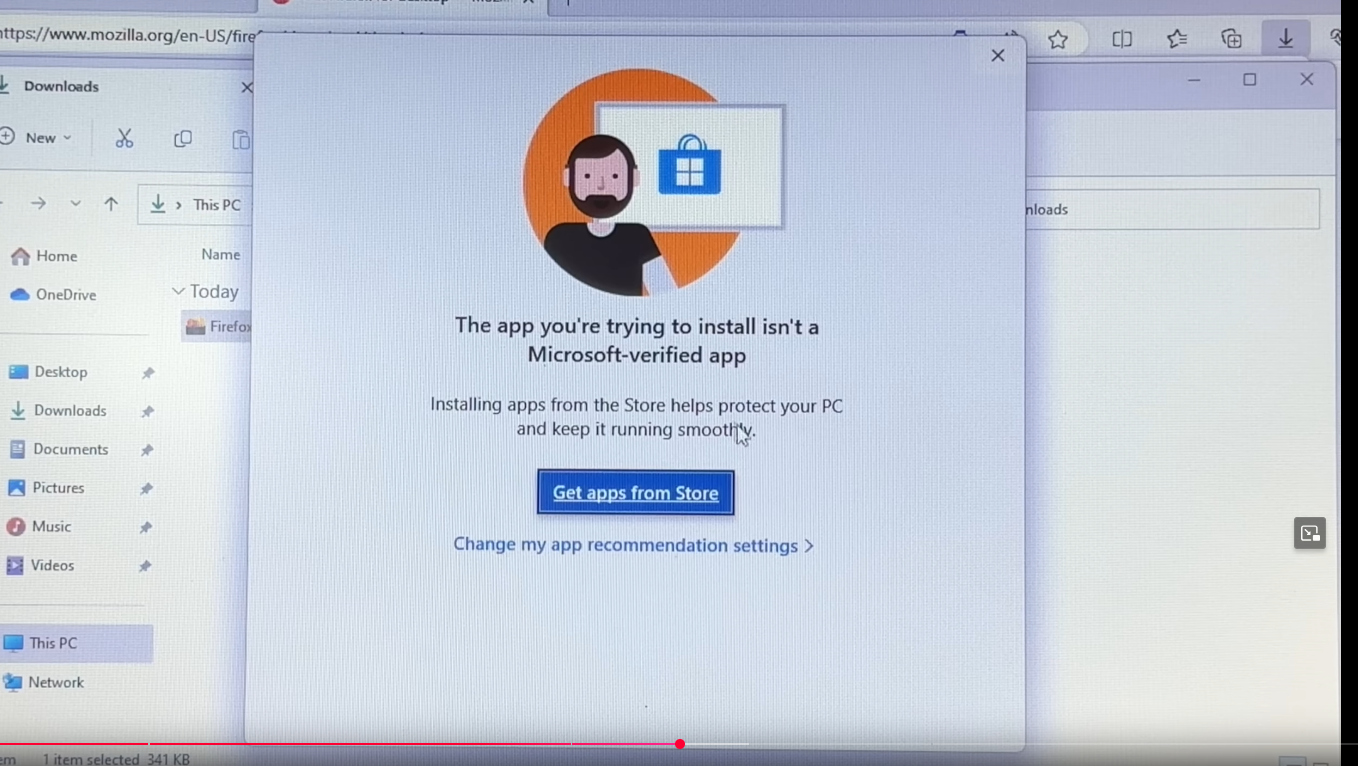This screenshot has height=766, width=1358.
Task: Click the browser Downloads arrow icon
Action: 1286,39
